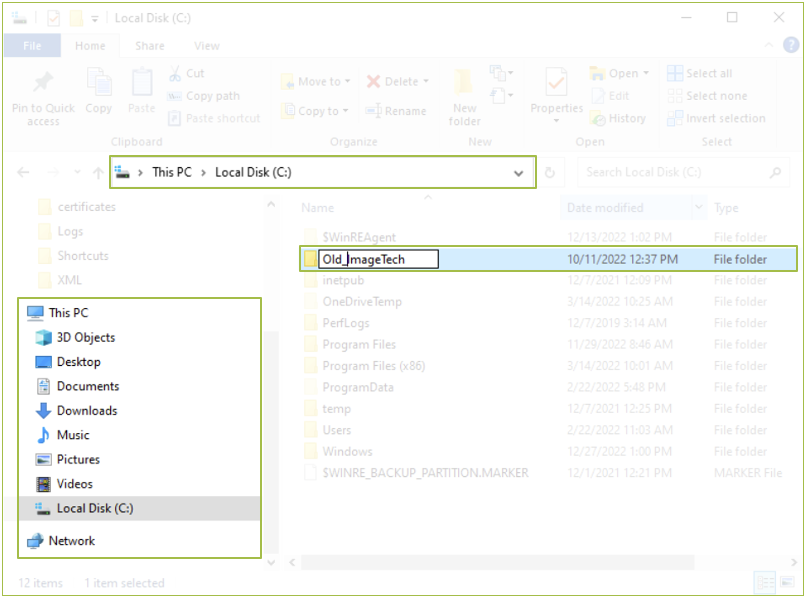Click the Old_ImageTech rename text box
The width and height of the screenshot is (807, 598).
(378, 260)
